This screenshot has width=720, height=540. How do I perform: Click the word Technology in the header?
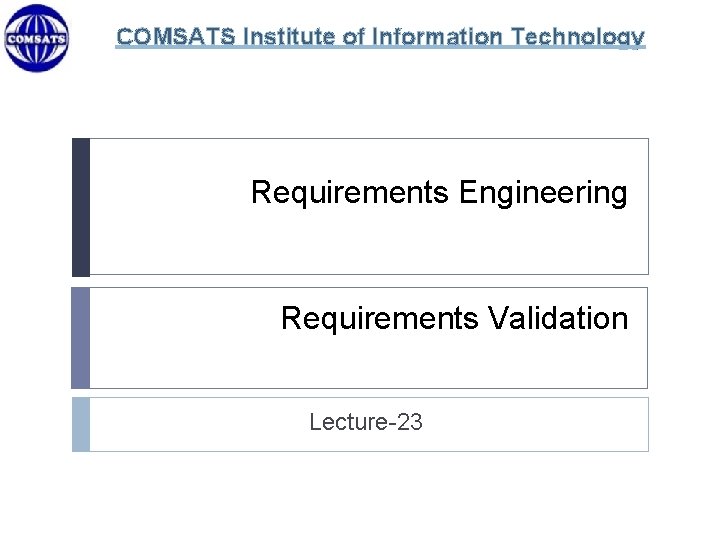click(578, 38)
